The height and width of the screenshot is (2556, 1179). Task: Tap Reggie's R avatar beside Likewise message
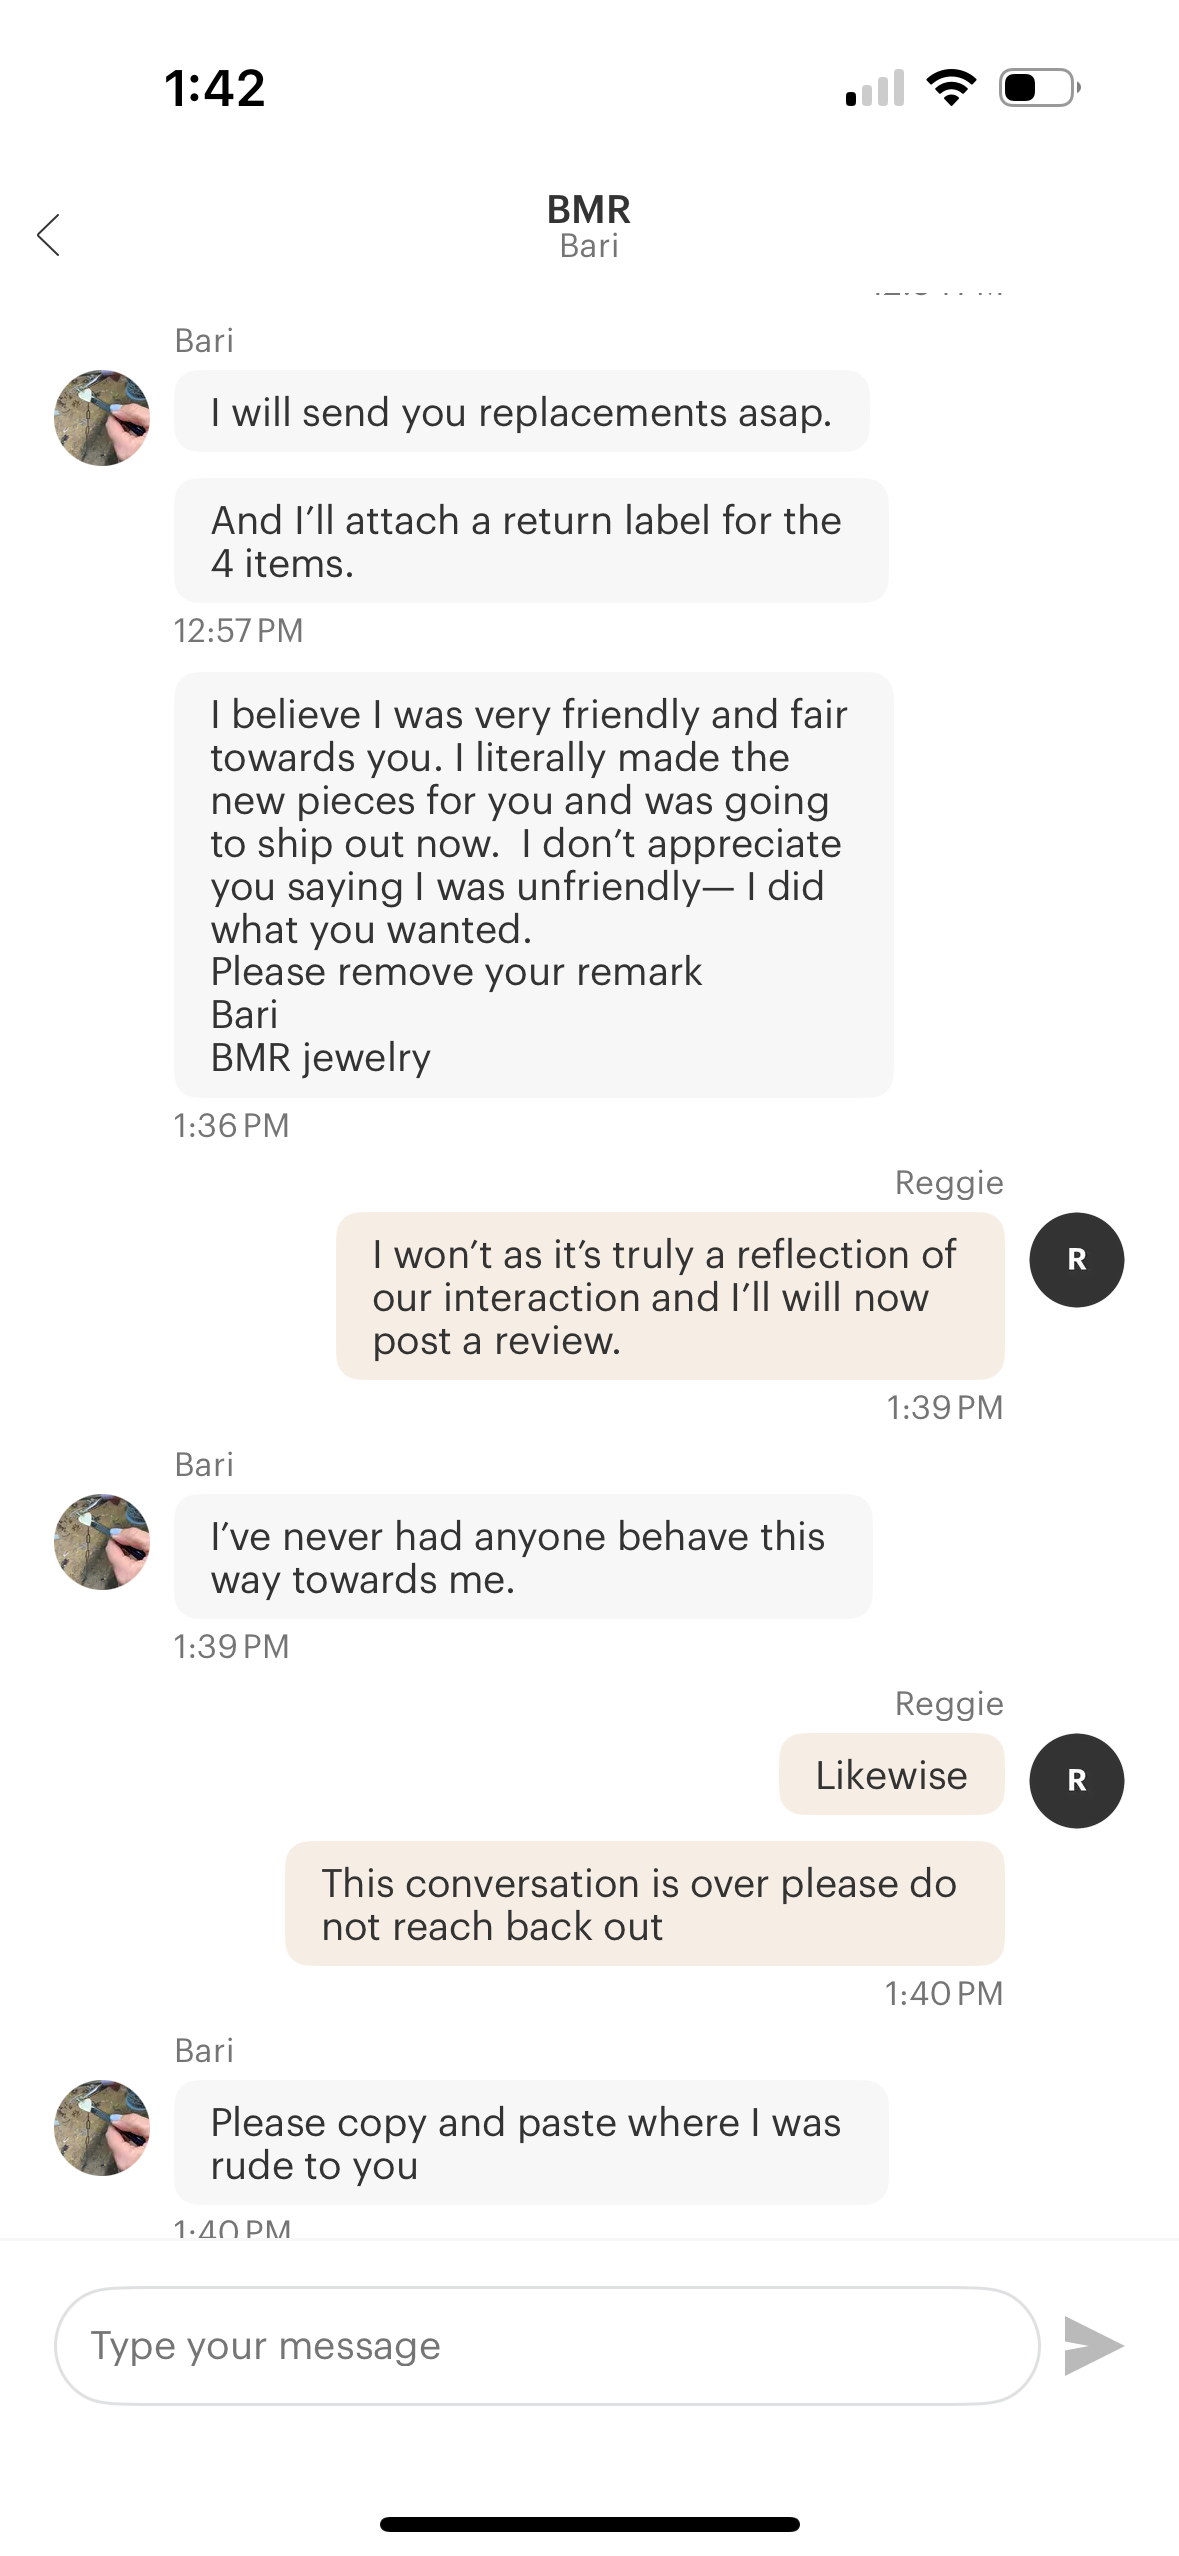[1076, 1780]
